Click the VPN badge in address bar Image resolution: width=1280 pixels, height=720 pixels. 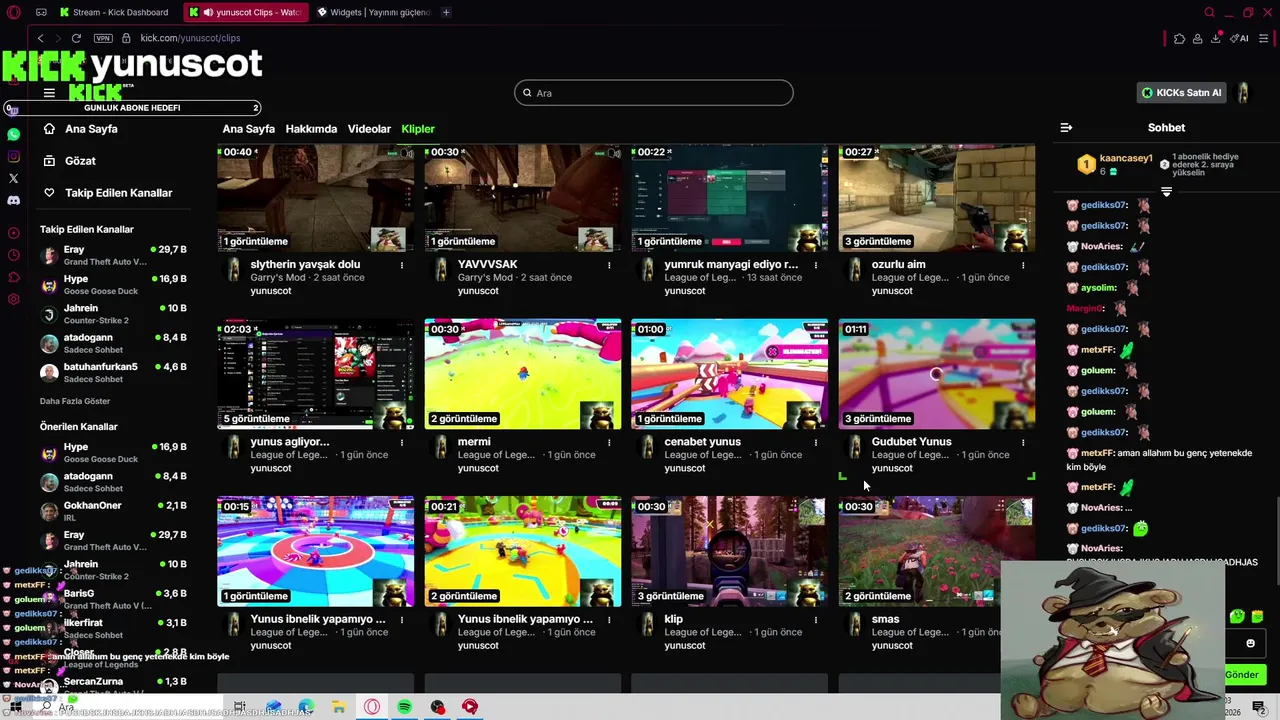(103, 38)
